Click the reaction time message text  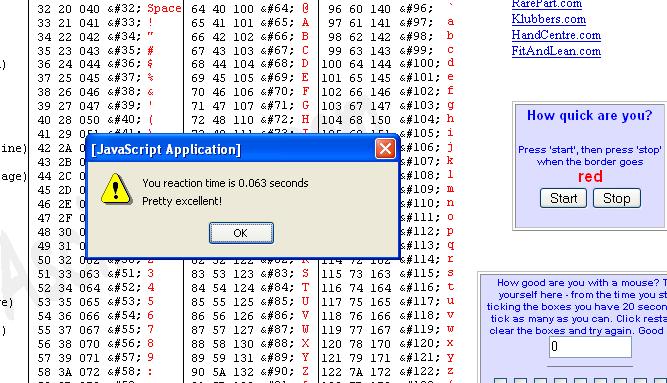(x=225, y=183)
